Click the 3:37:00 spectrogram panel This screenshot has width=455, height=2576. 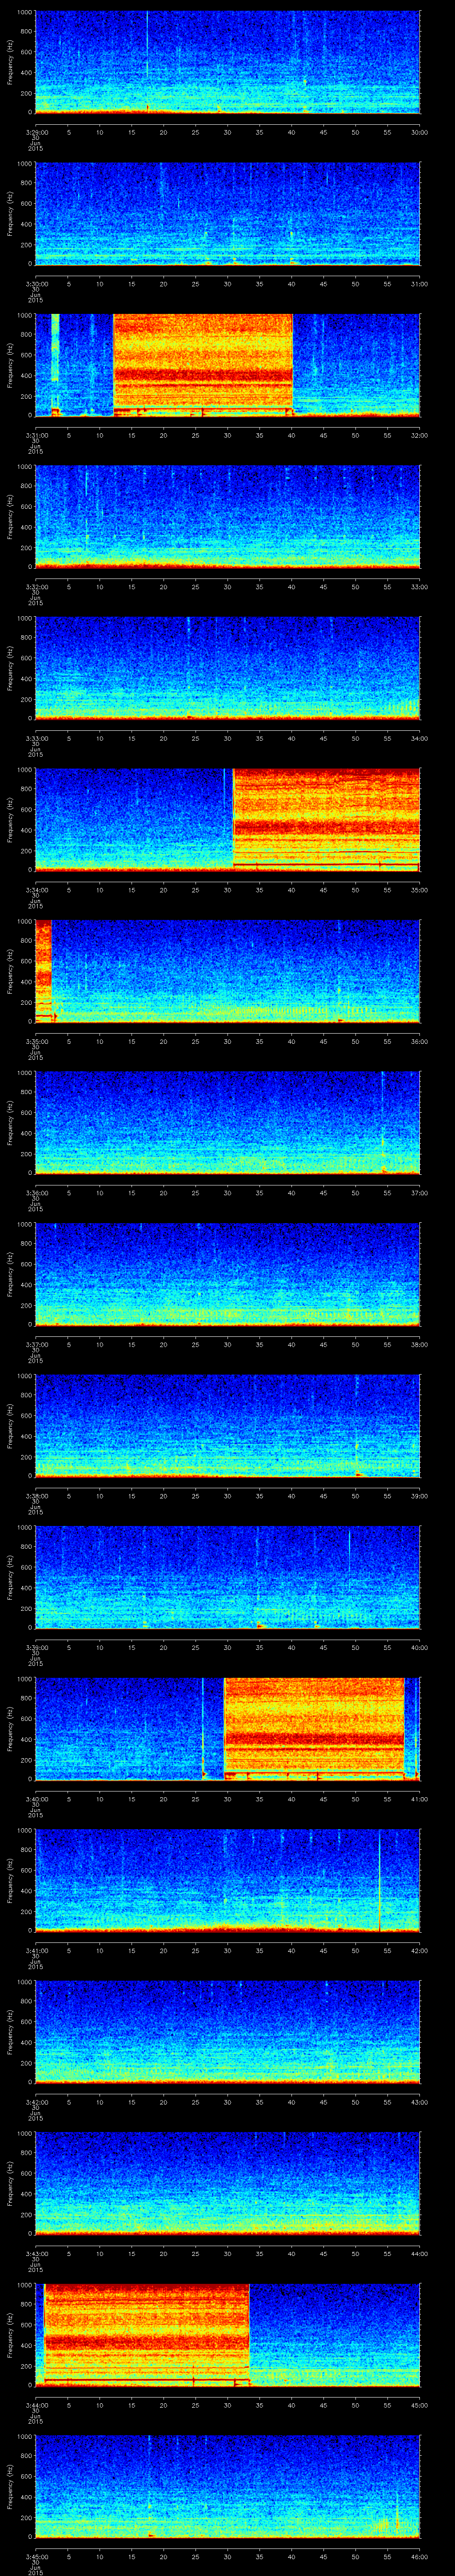(227, 1273)
